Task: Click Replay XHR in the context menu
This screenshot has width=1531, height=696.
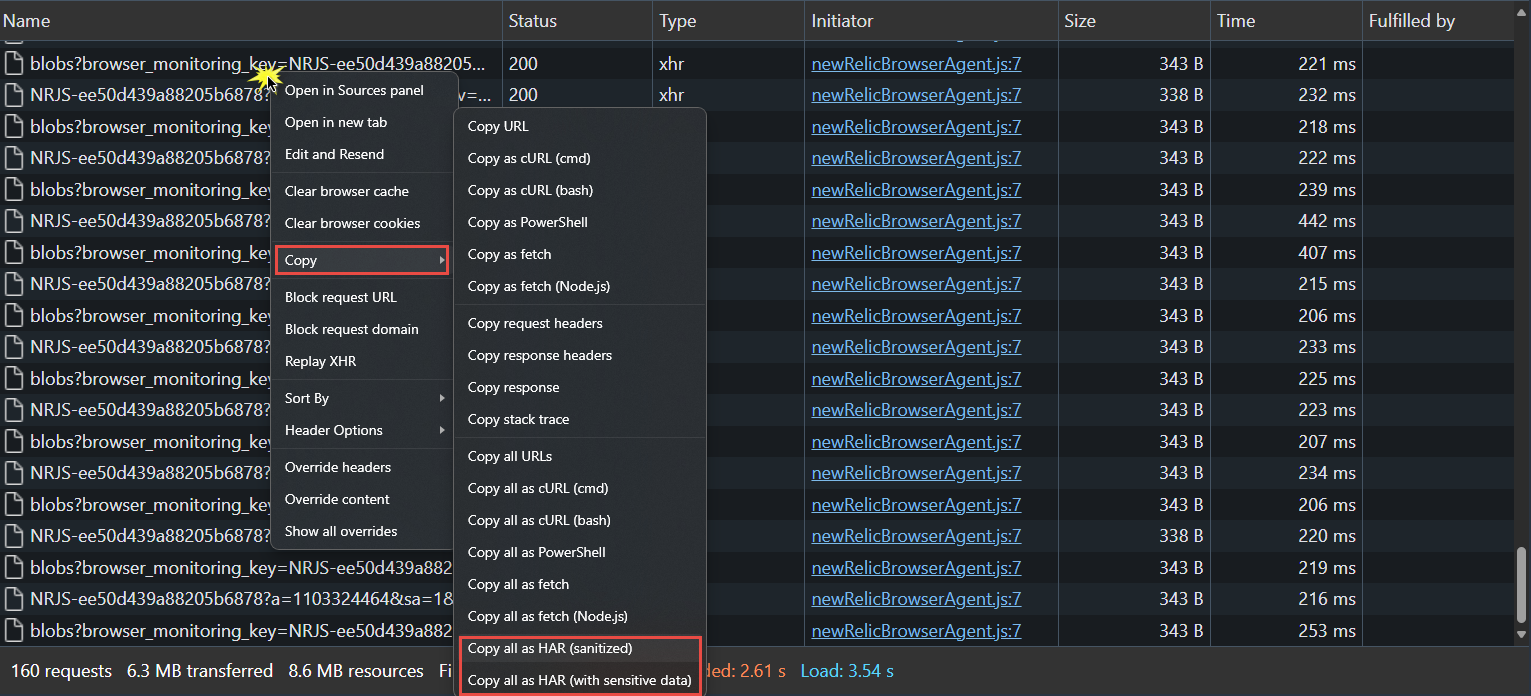Action: (320, 361)
